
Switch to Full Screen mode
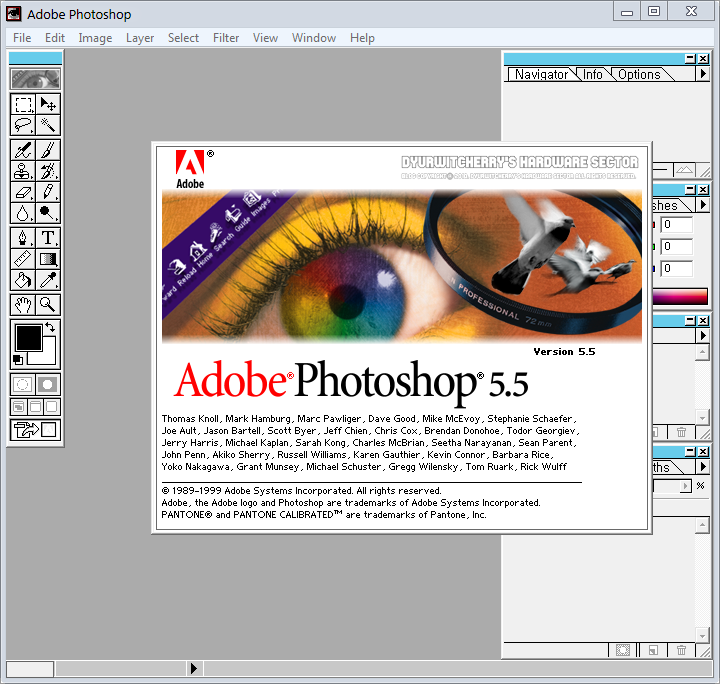tap(52, 407)
